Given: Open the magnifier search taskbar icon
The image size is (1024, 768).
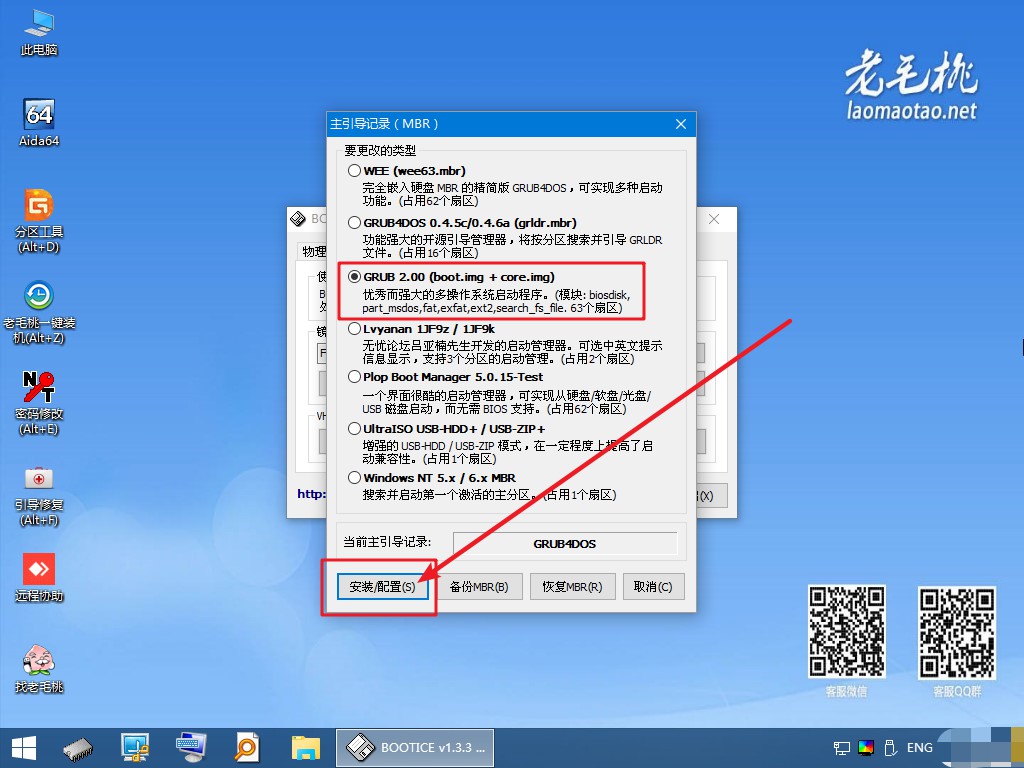Looking at the screenshot, I should tap(247, 748).
